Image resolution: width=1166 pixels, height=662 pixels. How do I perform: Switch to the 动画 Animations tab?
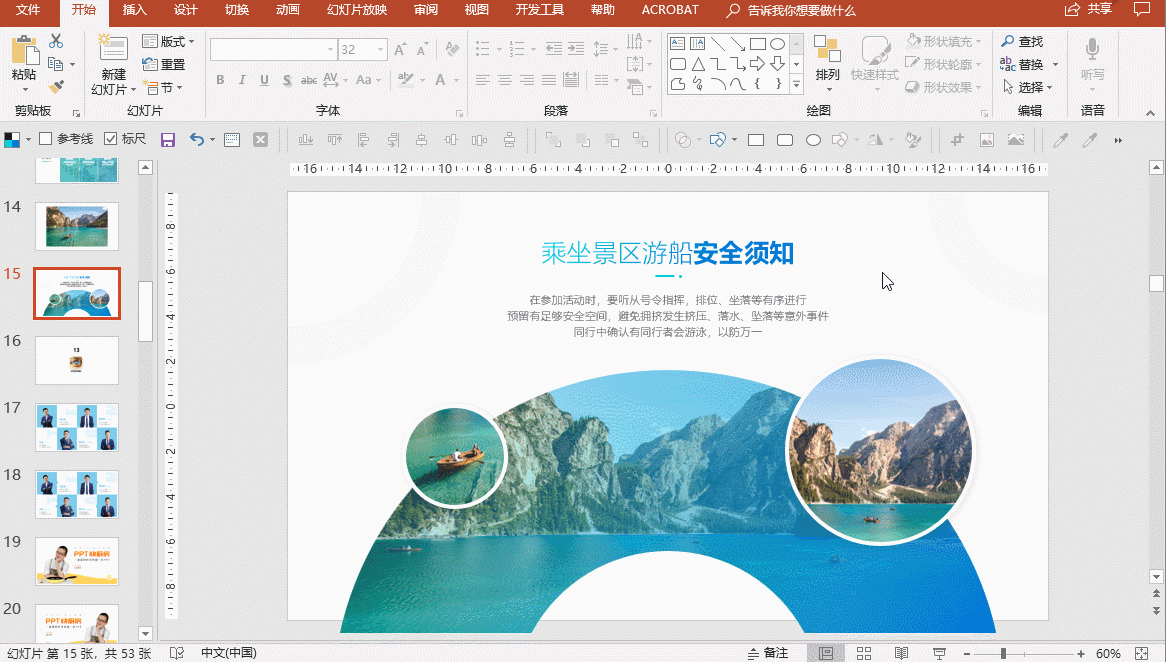(288, 10)
